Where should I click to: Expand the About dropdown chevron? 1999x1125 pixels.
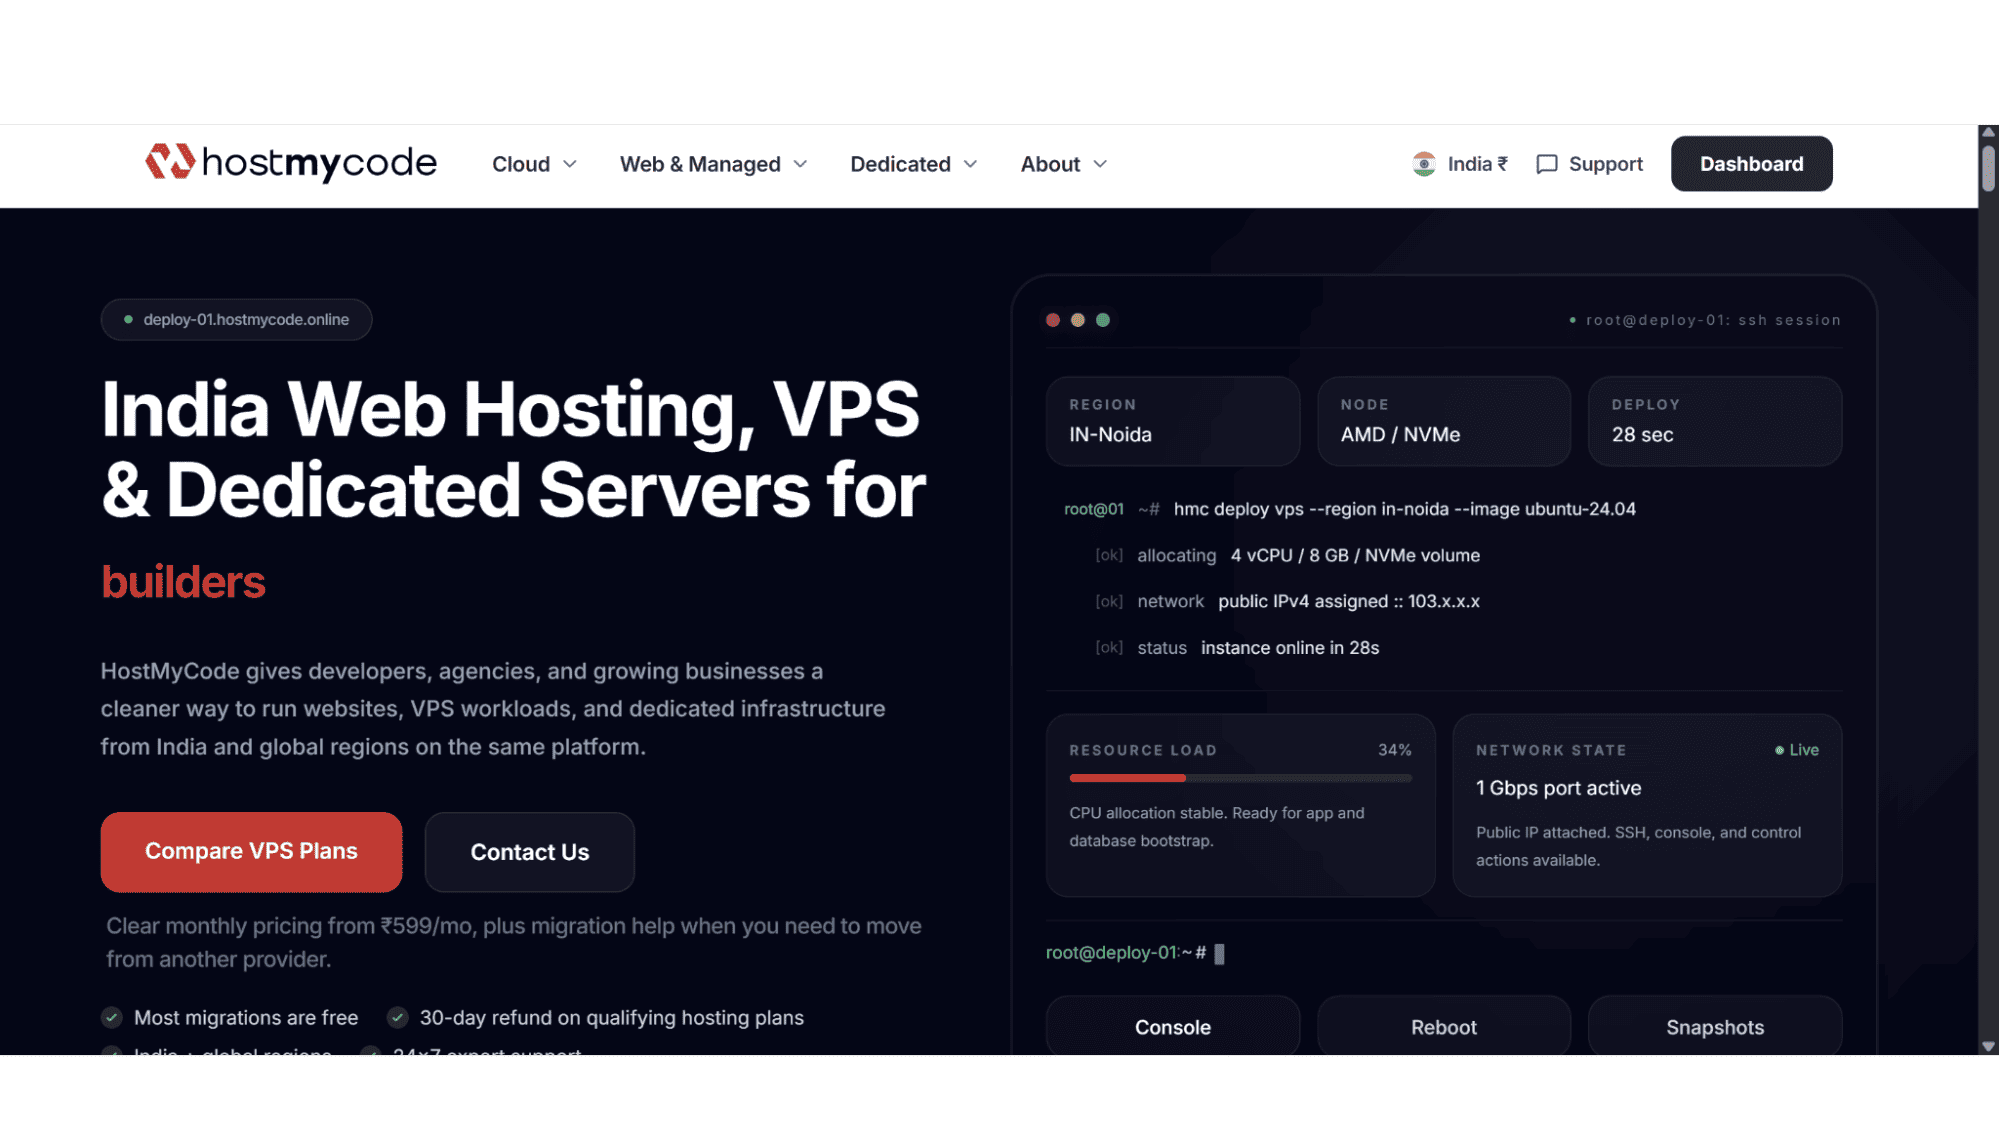point(1100,164)
